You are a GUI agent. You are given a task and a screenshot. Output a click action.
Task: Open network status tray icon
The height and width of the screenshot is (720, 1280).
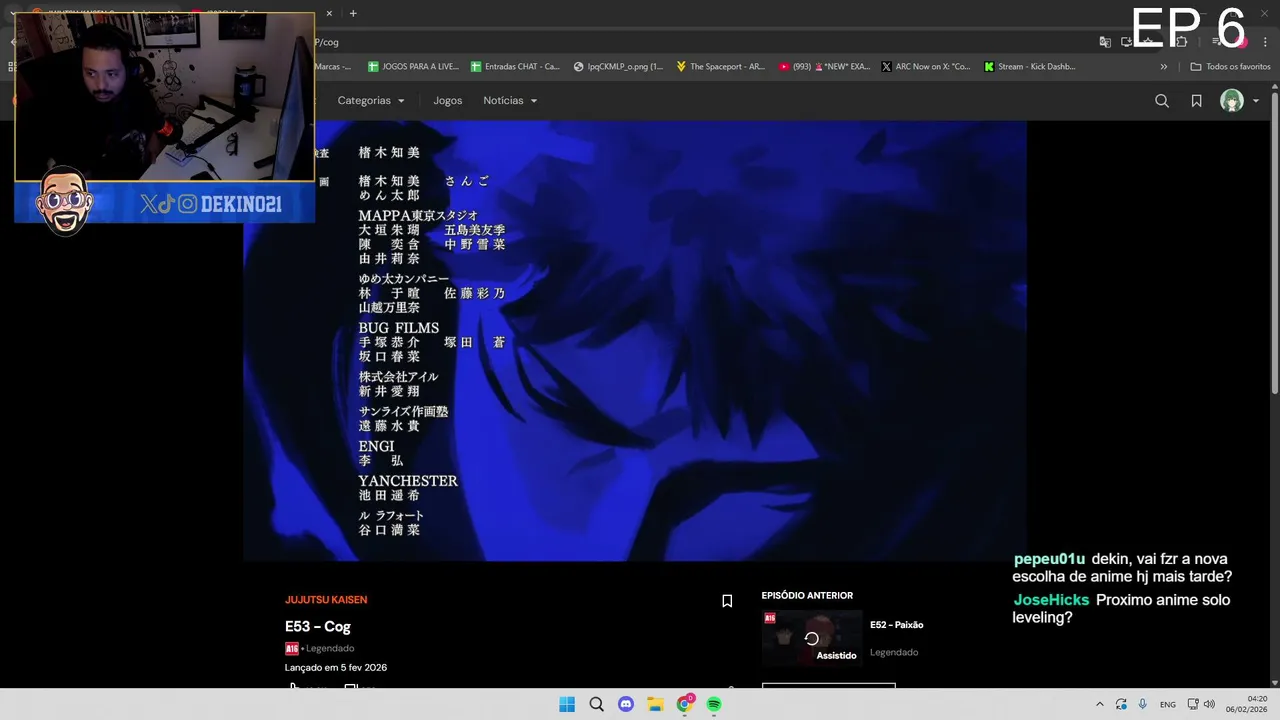(1193, 704)
